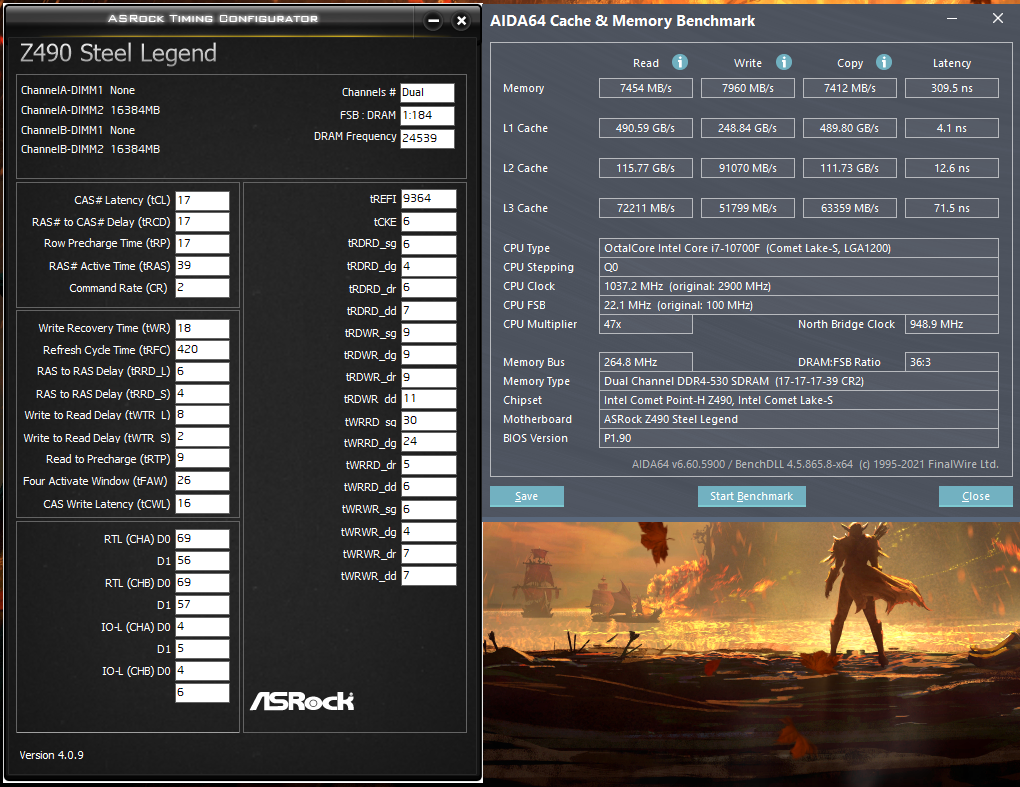Click the Motherboard value ASRock Z490 Steel Legend
This screenshot has width=1020, height=787.
point(799,419)
